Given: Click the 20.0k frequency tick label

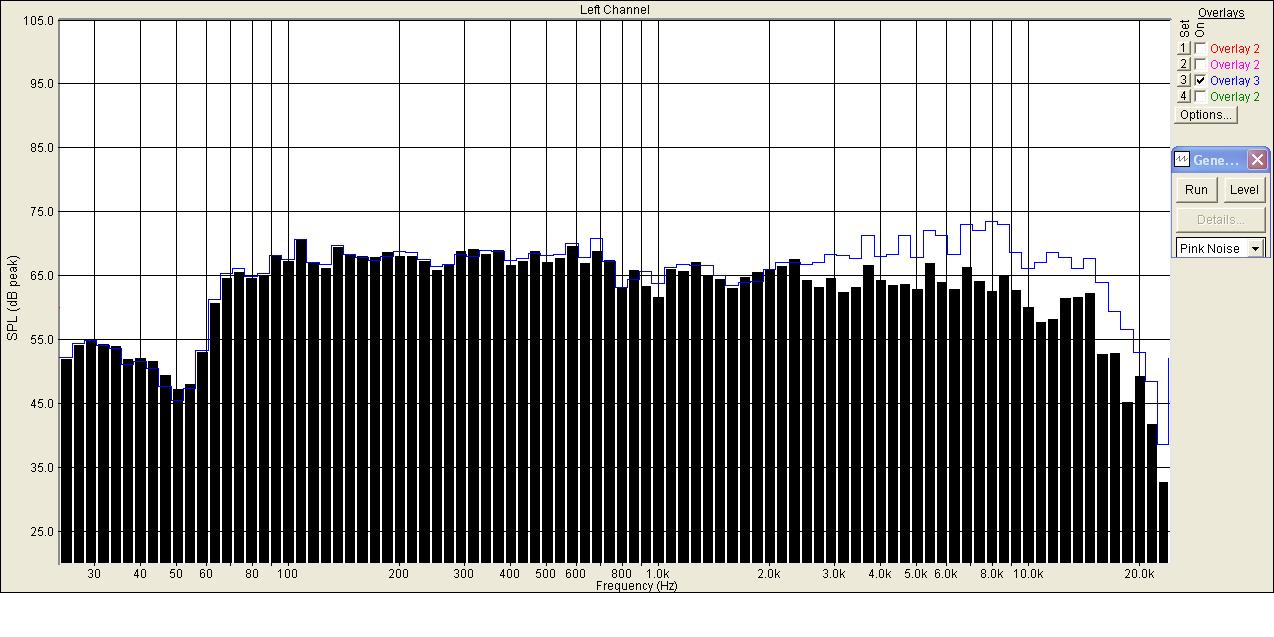Looking at the screenshot, I should pos(1140,574).
